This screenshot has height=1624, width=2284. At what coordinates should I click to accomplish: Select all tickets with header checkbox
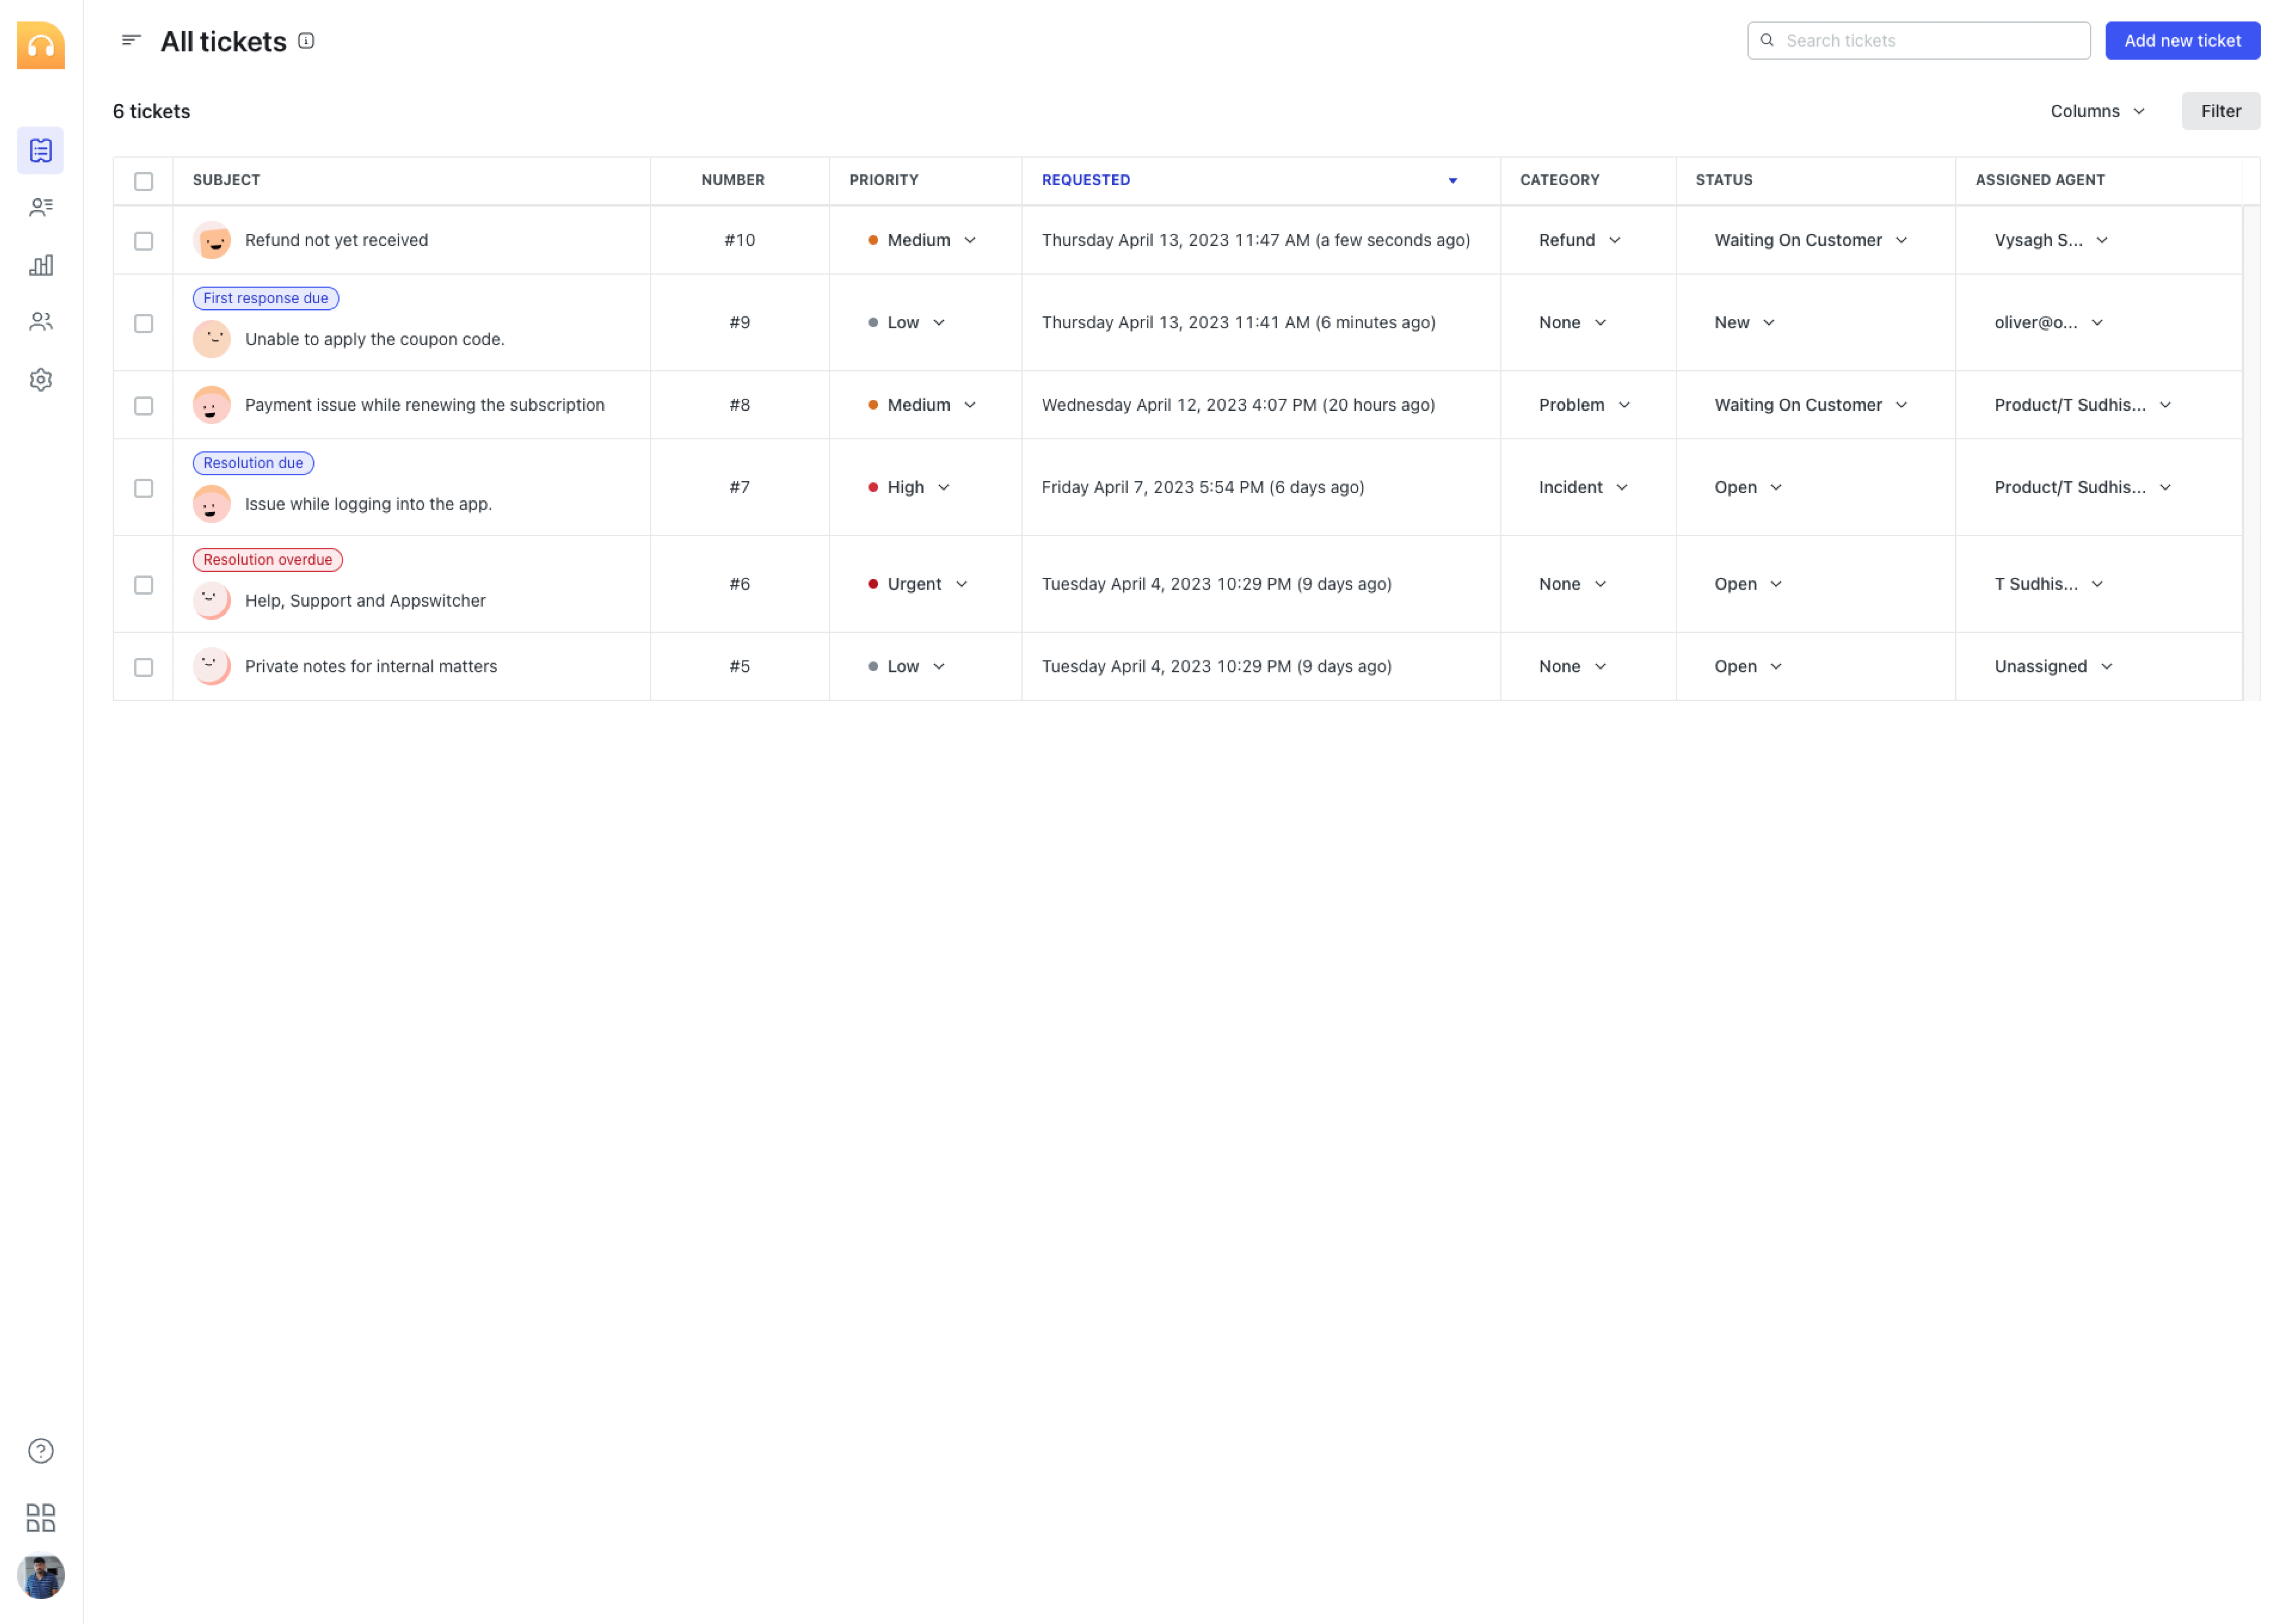point(144,181)
